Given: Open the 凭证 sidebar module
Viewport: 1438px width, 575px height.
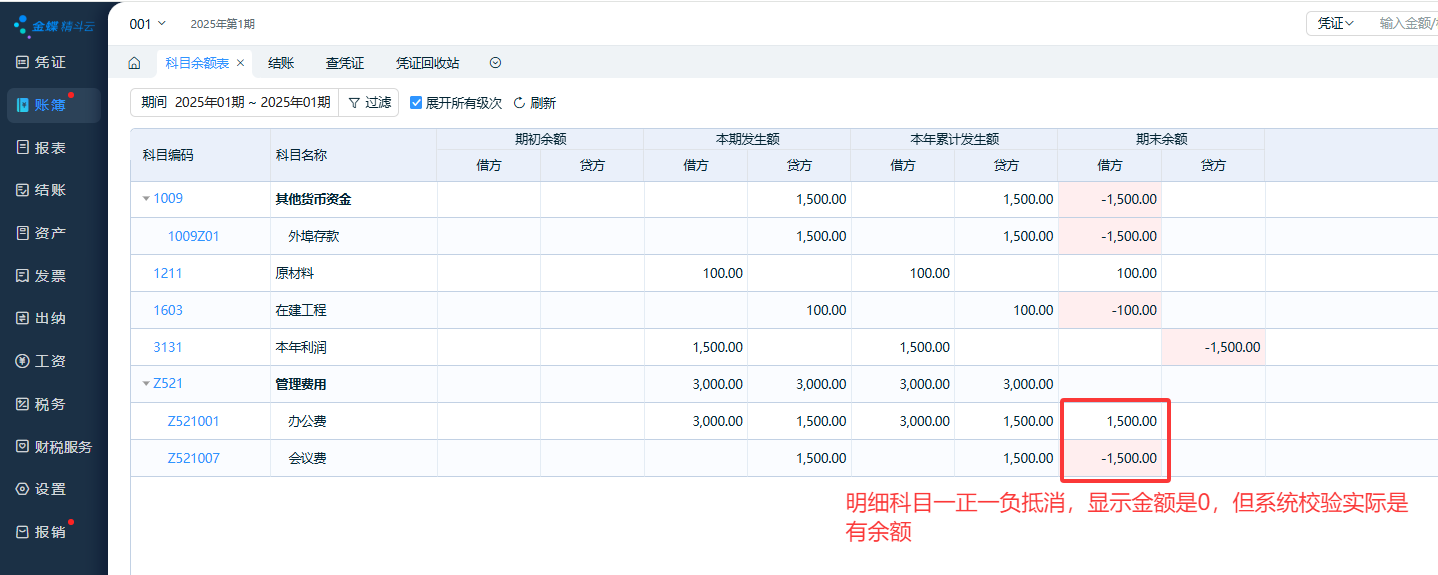Looking at the screenshot, I should 41,62.
